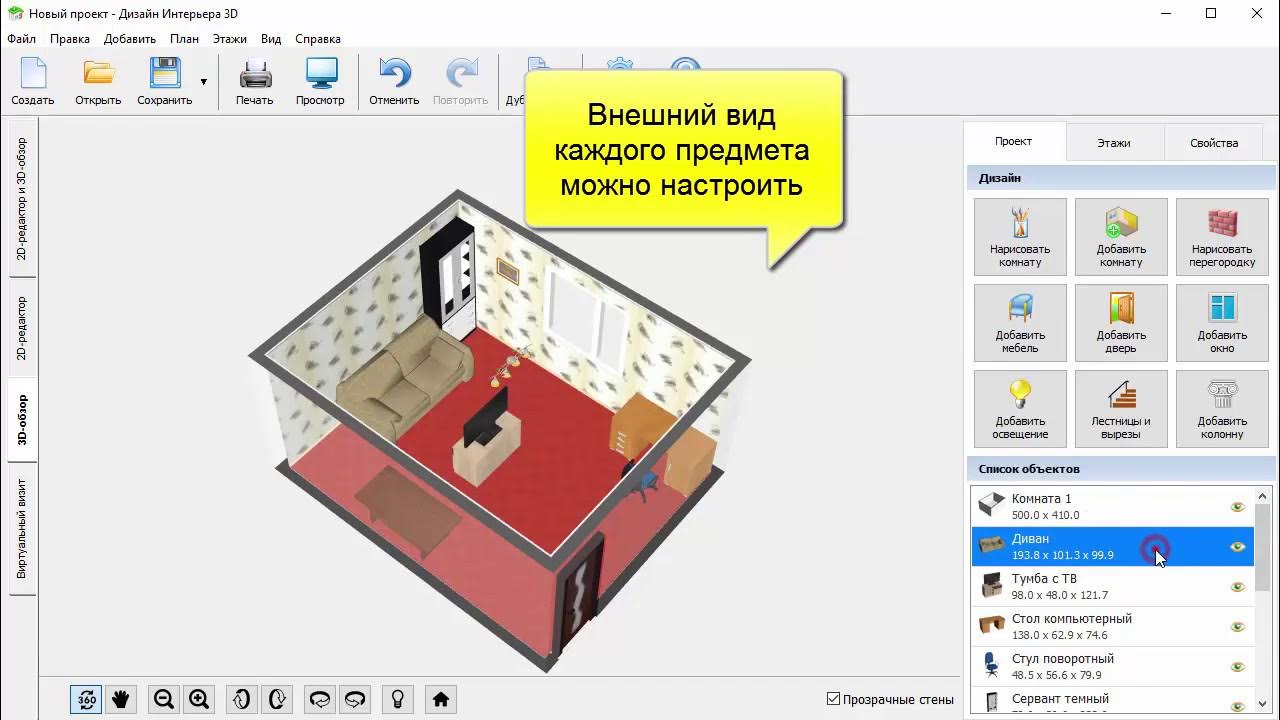The image size is (1280, 720).
Task: Click the Создать (Create) toolbar icon
Action: (x=33, y=82)
